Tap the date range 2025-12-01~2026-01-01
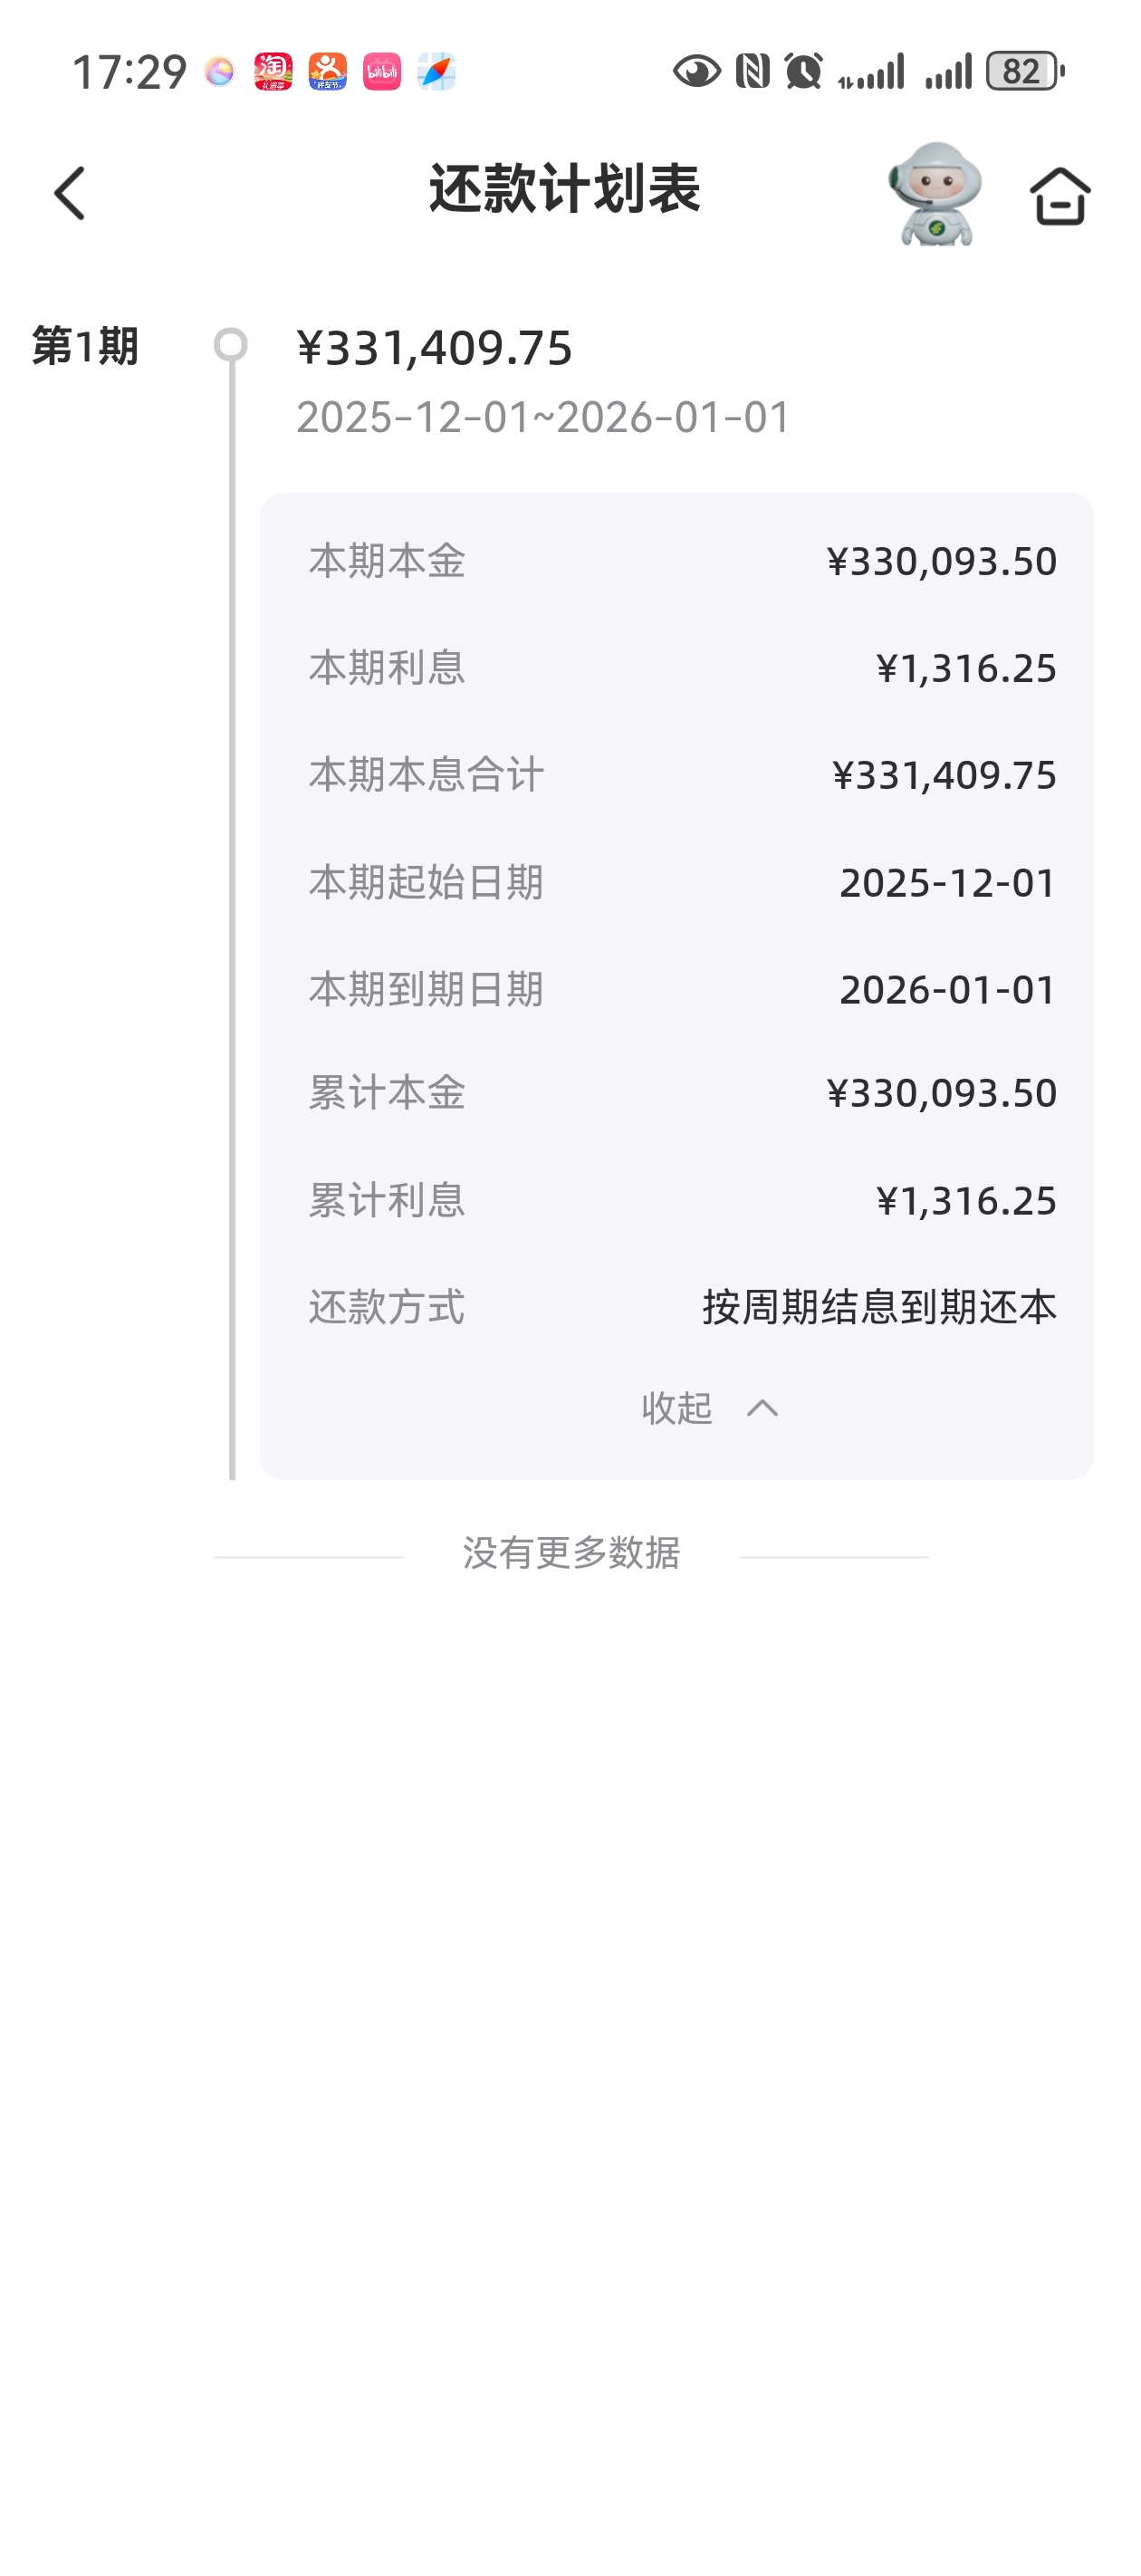 point(543,417)
